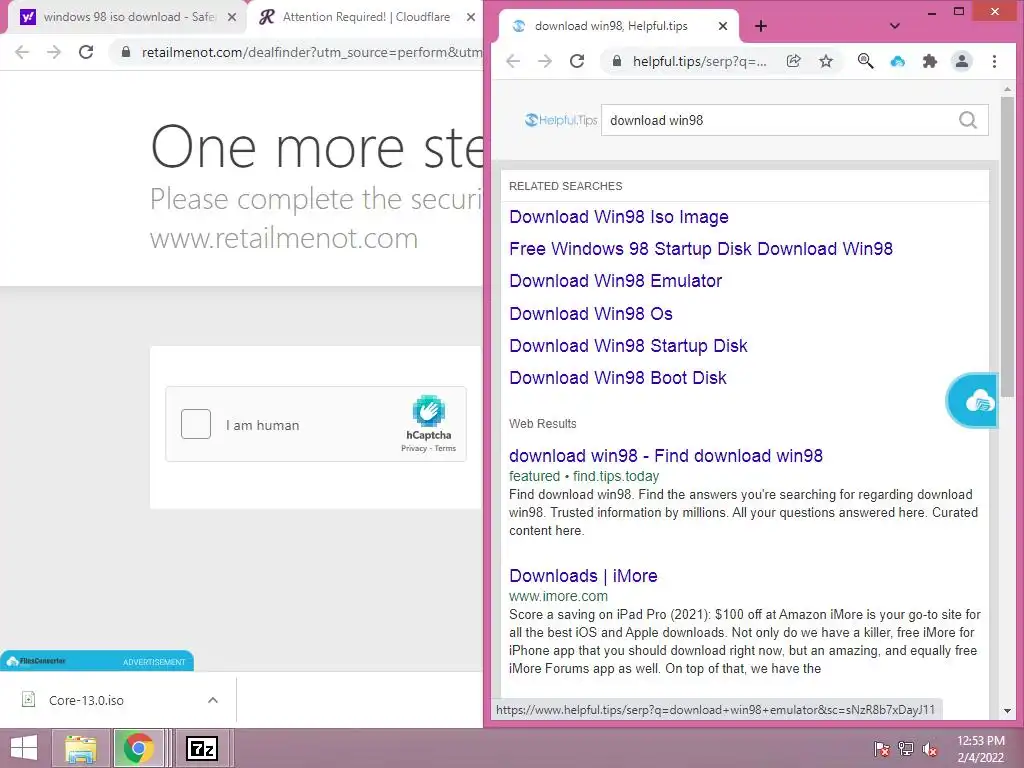Viewport: 1024px width, 768px height.
Task: Click the muted volume tray icon
Action: tap(930, 749)
